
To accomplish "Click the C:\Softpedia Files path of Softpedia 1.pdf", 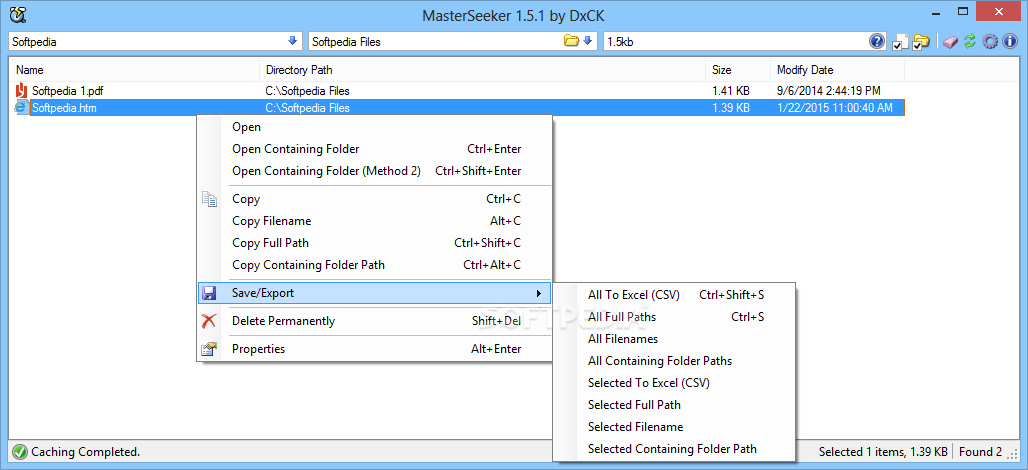I will coord(307,90).
